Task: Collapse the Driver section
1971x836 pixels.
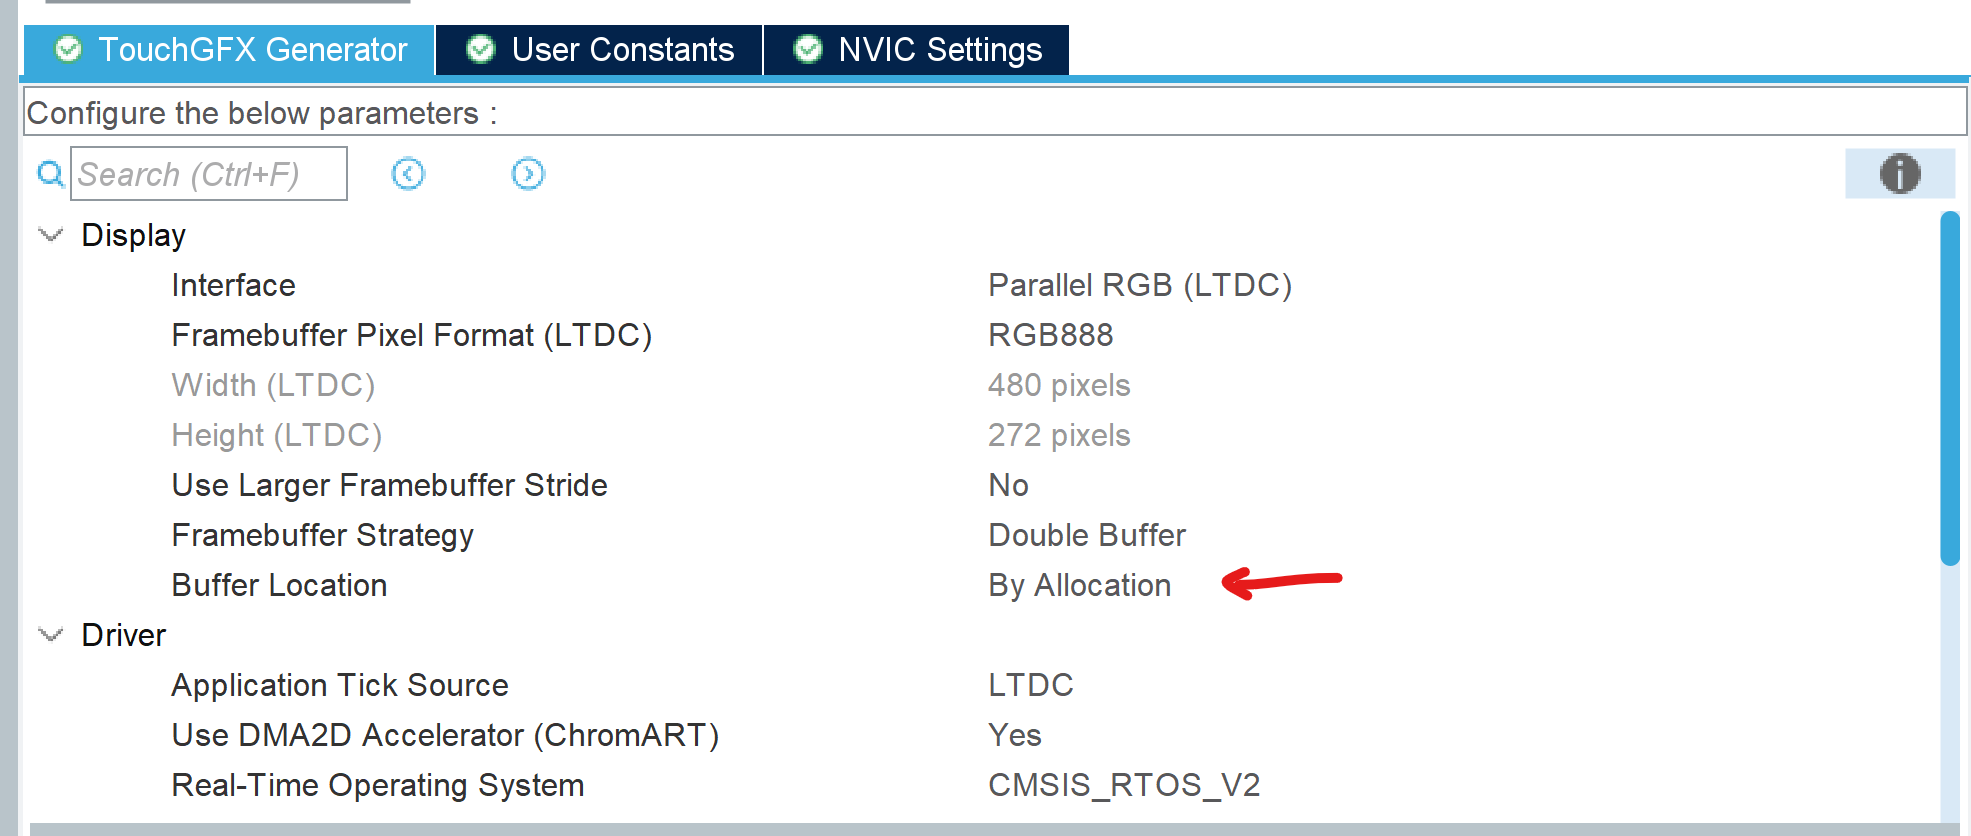Action: pyautogui.click(x=49, y=634)
